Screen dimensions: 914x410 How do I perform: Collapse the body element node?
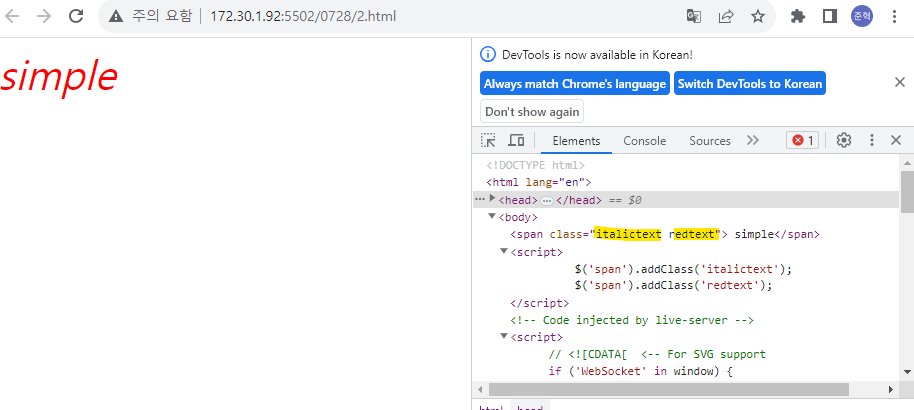(492, 216)
